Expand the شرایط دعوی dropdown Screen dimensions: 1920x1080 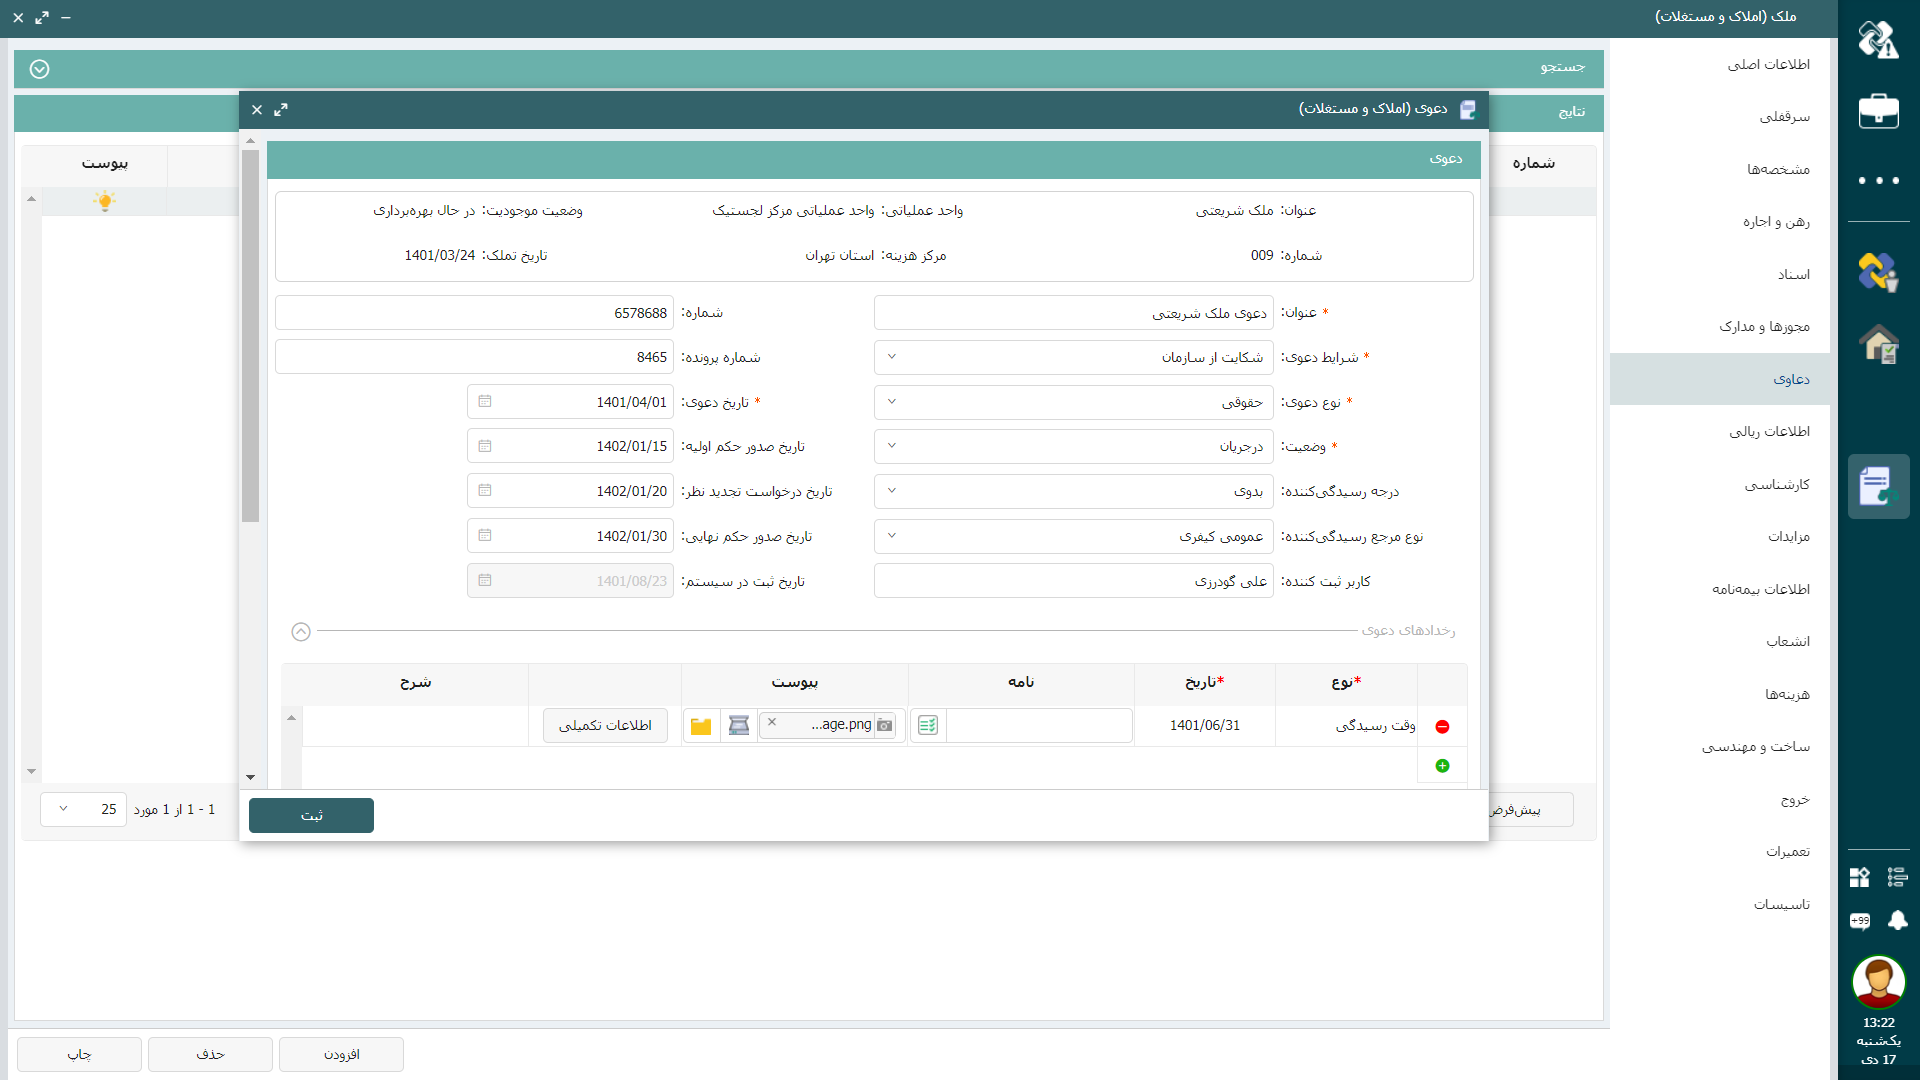[892, 357]
